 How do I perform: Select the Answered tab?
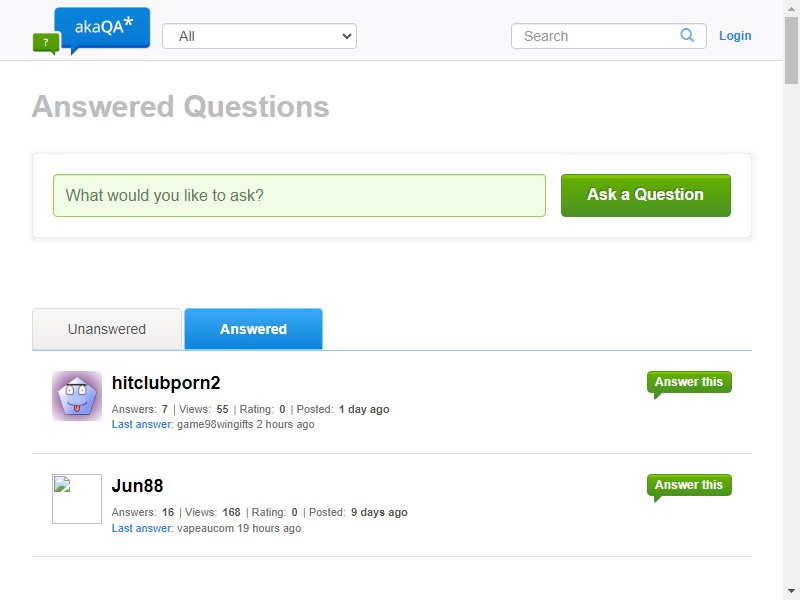[x=253, y=329]
